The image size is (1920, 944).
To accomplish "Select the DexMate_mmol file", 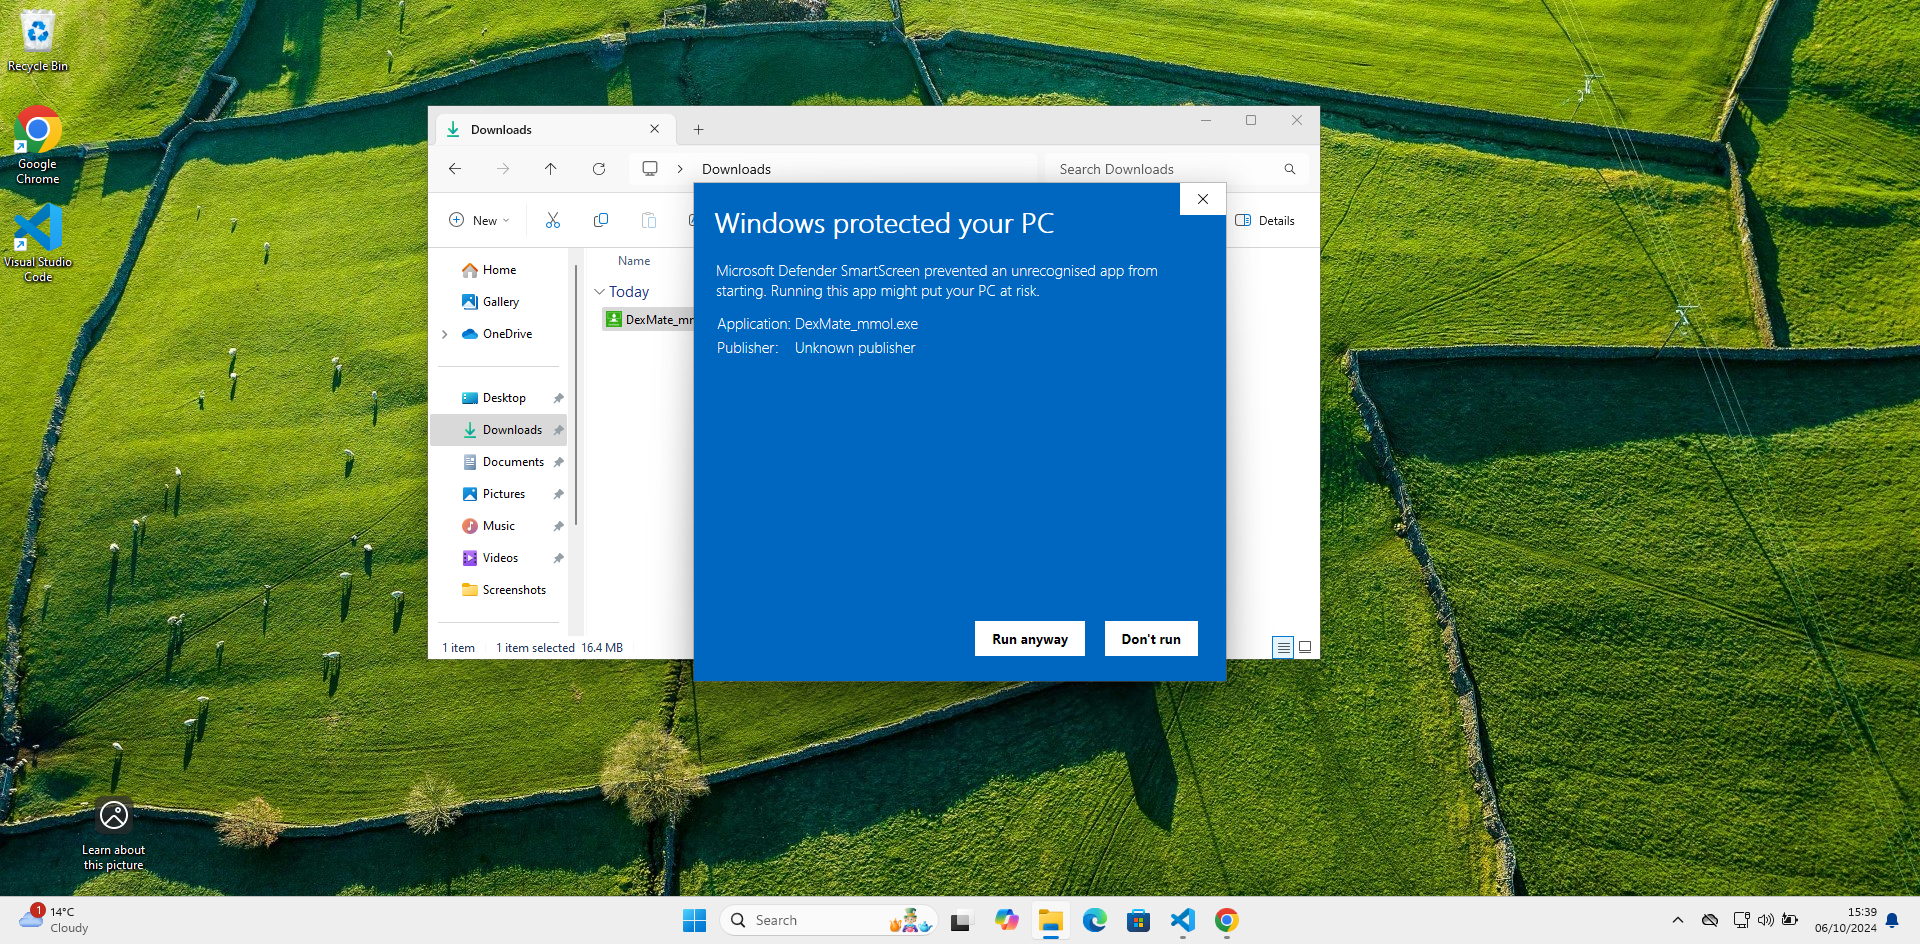I will 648,320.
